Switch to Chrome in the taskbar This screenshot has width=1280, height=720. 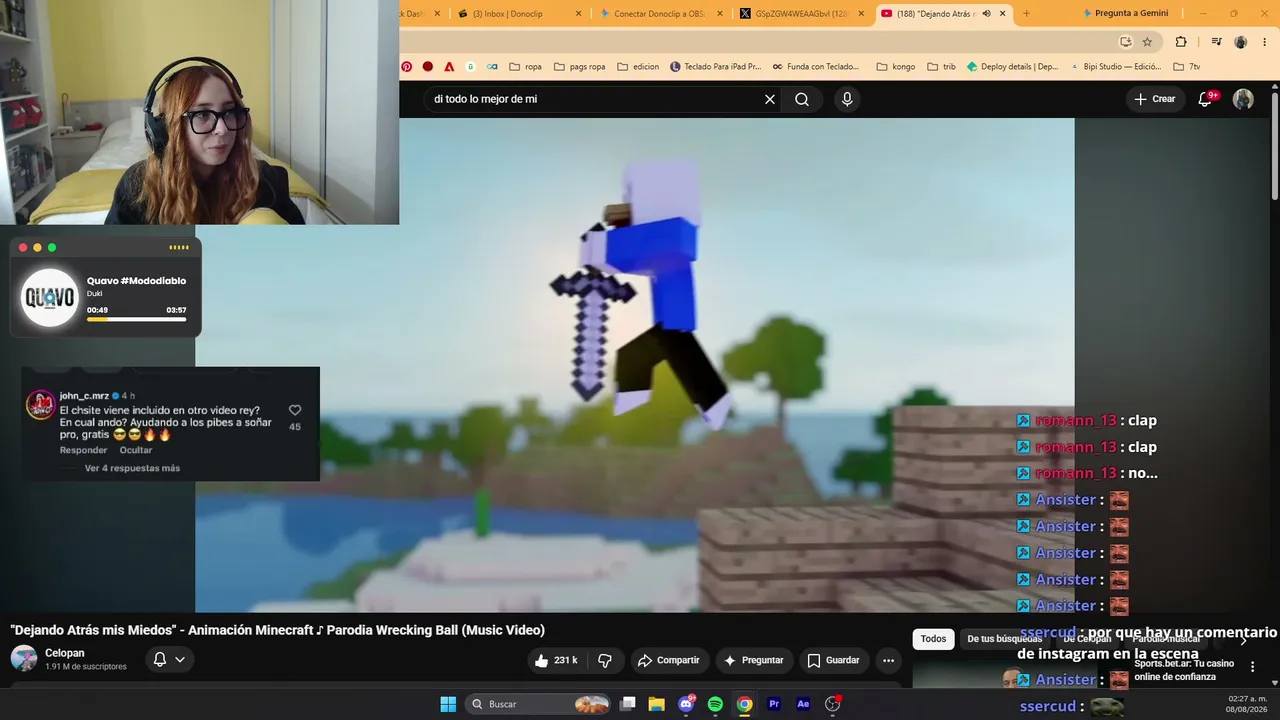coord(744,704)
